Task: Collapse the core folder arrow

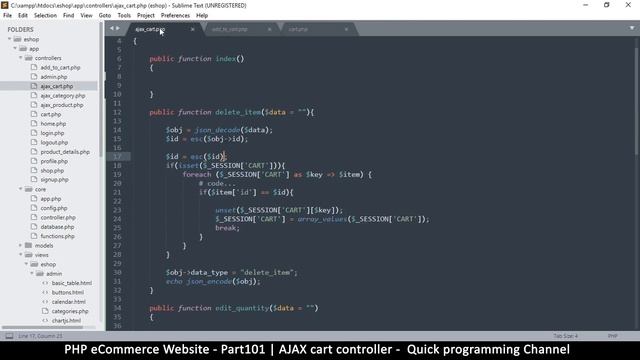Action: click(x=20, y=189)
